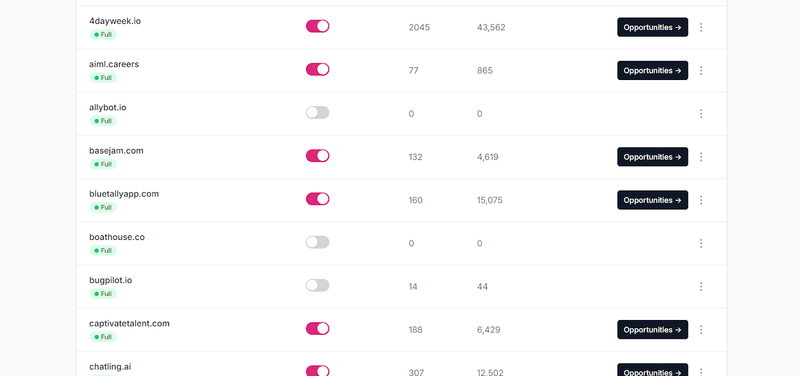
Task: Open the three-dot menu for aiml.careers
Action: [x=701, y=70]
